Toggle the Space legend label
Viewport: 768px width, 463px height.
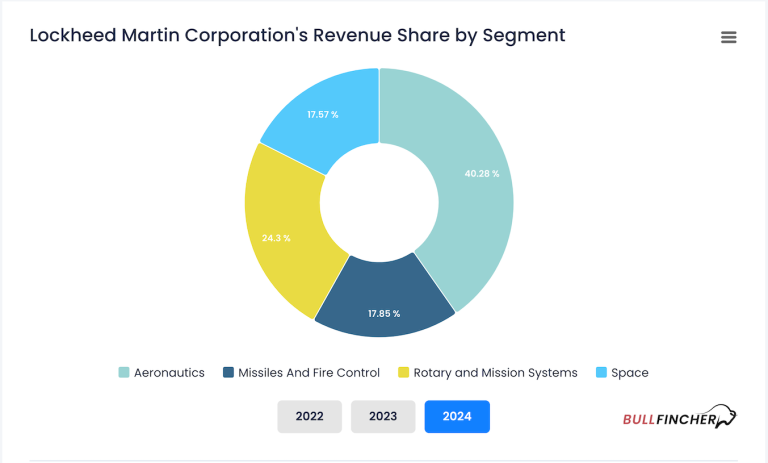click(630, 373)
